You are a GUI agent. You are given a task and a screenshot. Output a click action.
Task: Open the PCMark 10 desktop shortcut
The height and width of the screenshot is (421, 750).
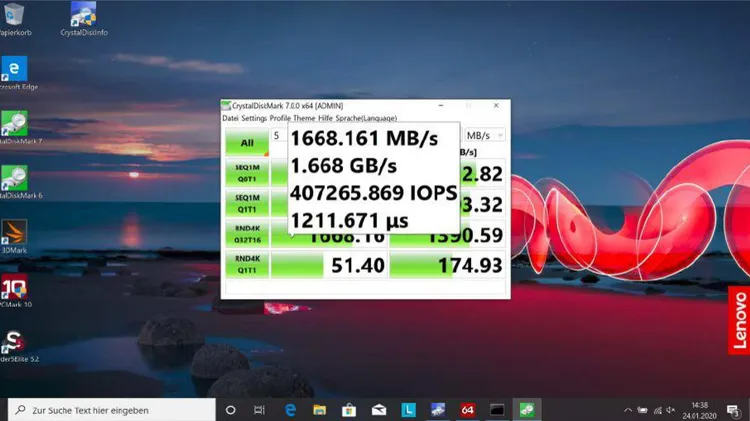(x=15, y=290)
